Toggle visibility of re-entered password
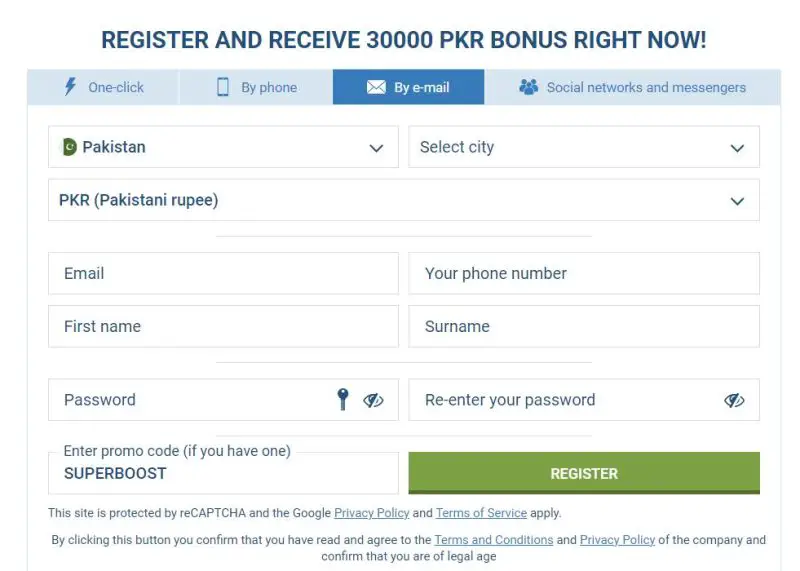800x571 pixels. click(734, 400)
